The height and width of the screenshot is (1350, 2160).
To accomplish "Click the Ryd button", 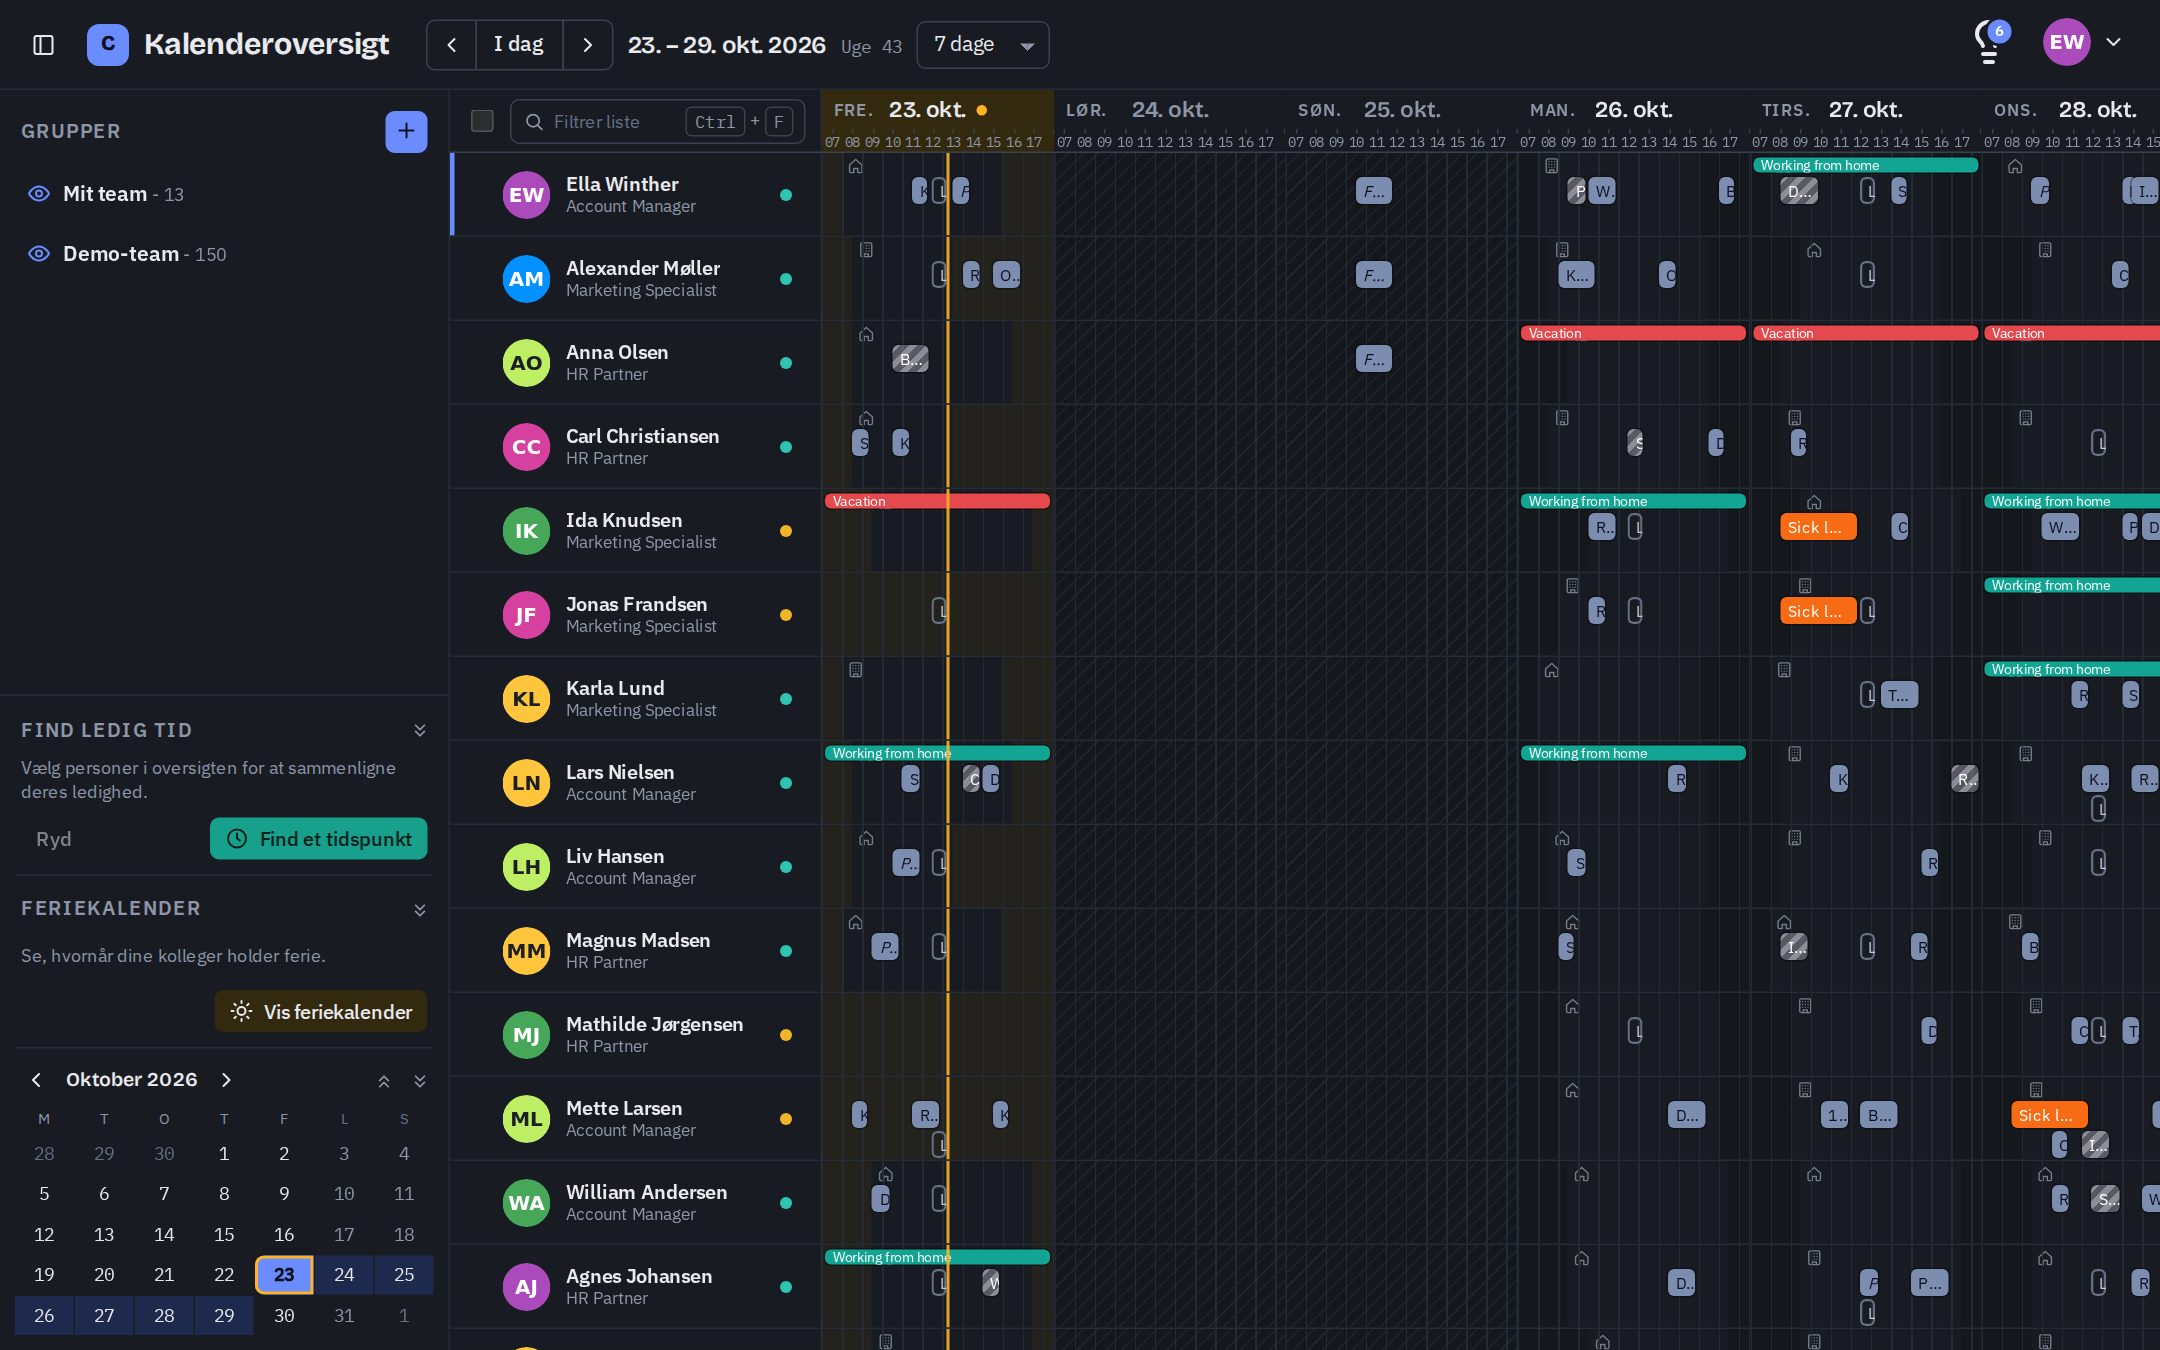I will [54, 839].
